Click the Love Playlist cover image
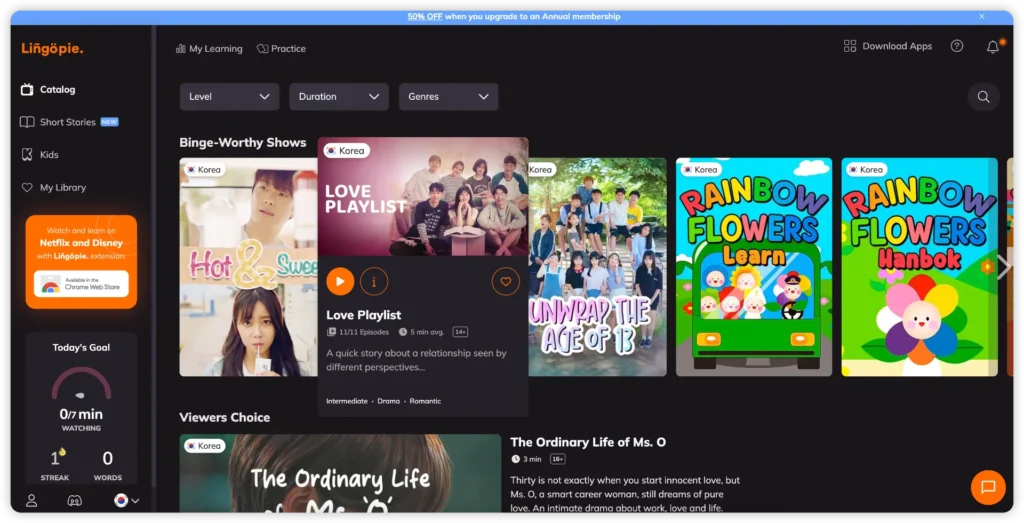1024x523 pixels. pyautogui.click(x=423, y=197)
